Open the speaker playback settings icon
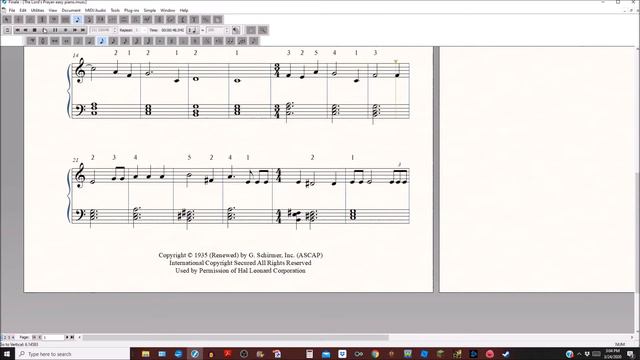 pyautogui.click(x=236, y=30)
